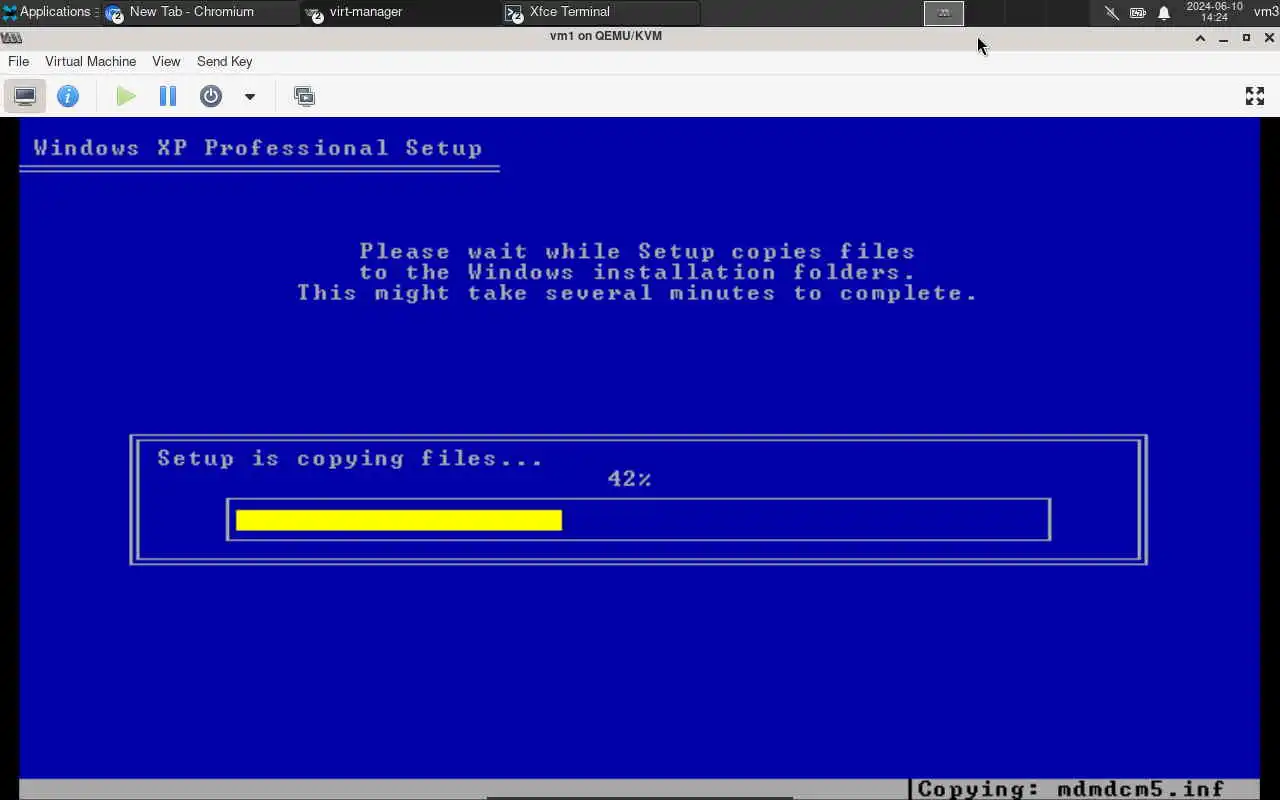Screen dimensions: 1280x800
Task: Switch to New Tab - Chromium window
Action: (200, 12)
